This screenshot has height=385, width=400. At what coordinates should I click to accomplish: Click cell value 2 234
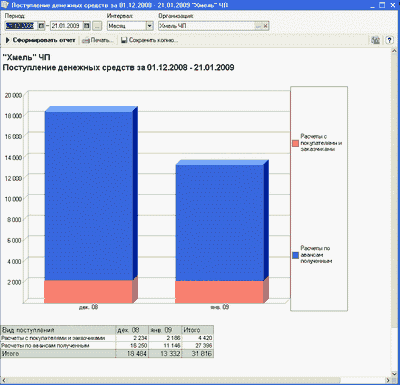click(132, 338)
